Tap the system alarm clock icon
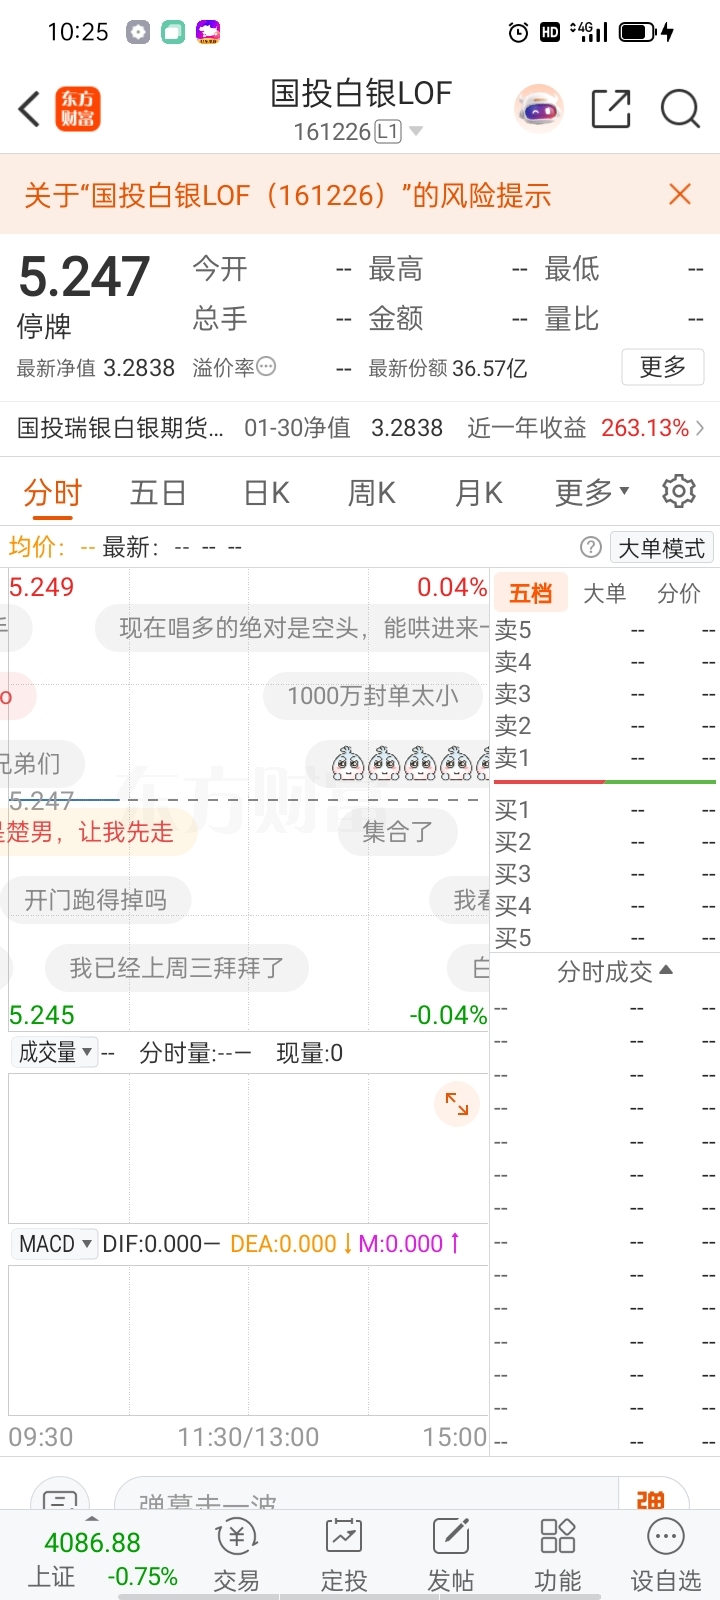Viewport: 720px width, 1600px height. (518, 32)
